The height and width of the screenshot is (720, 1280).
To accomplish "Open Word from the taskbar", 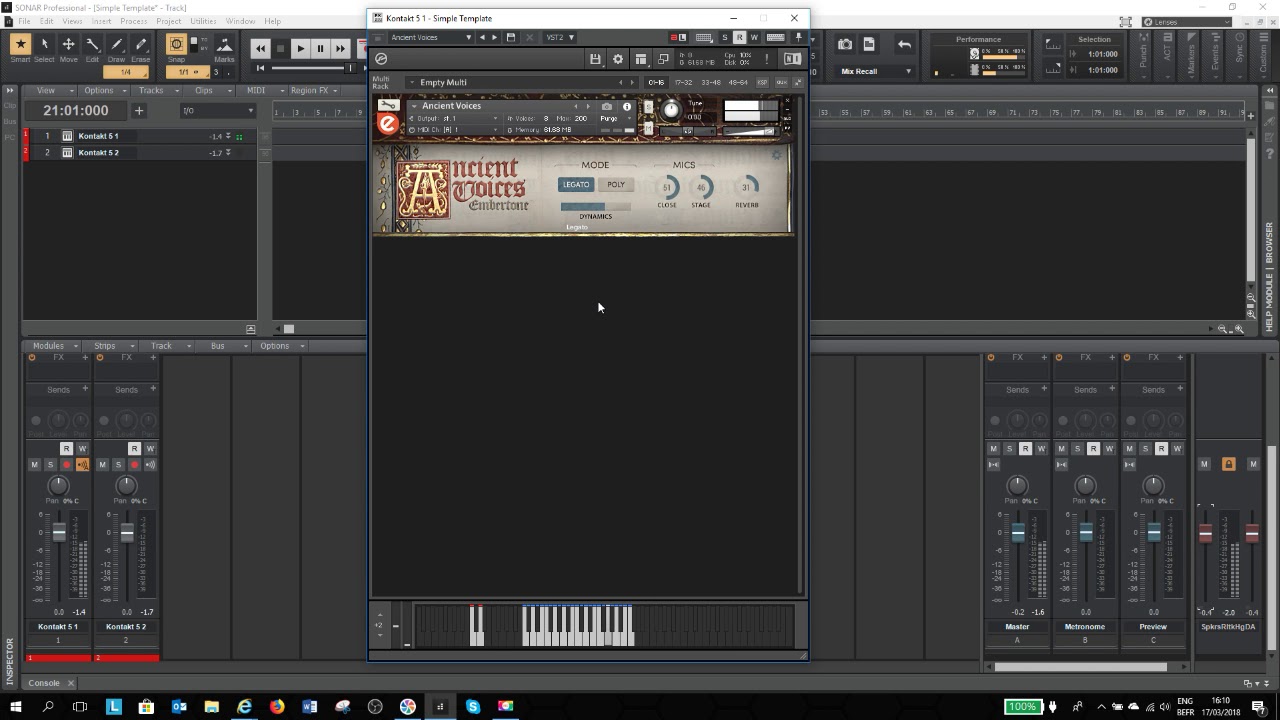I will [x=309, y=707].
